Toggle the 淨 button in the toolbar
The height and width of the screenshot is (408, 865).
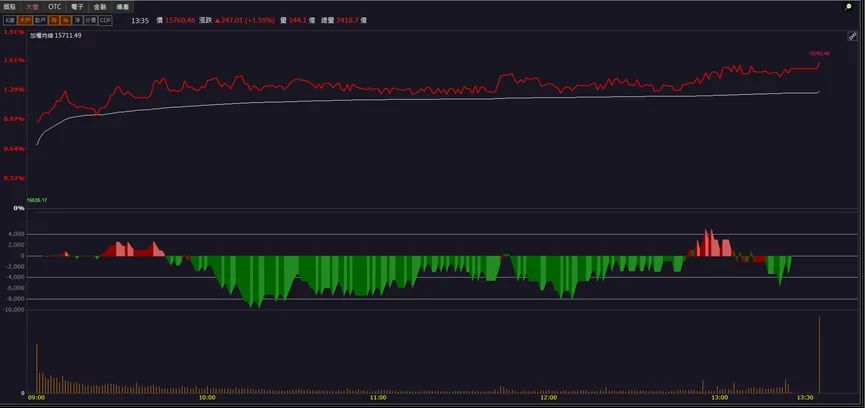tap(77, 20)
